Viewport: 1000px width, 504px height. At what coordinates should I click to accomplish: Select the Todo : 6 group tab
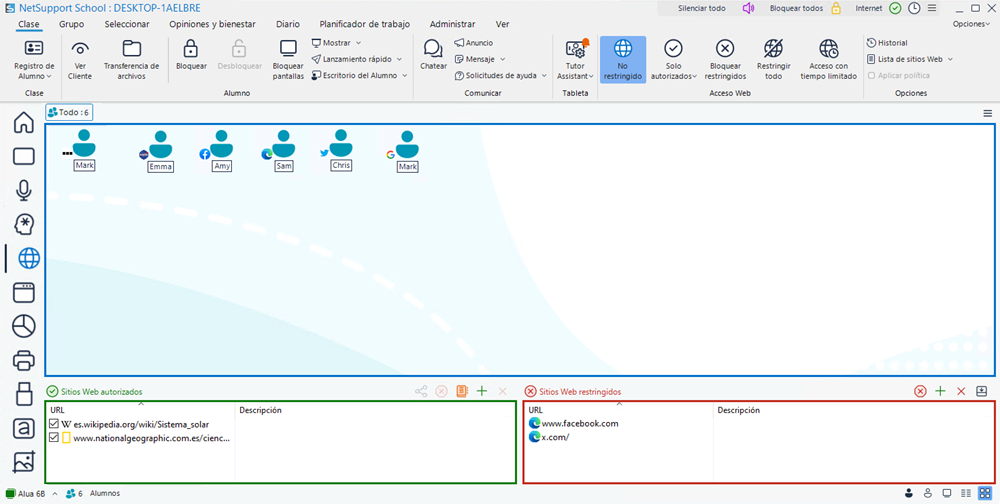pos(69,112)
